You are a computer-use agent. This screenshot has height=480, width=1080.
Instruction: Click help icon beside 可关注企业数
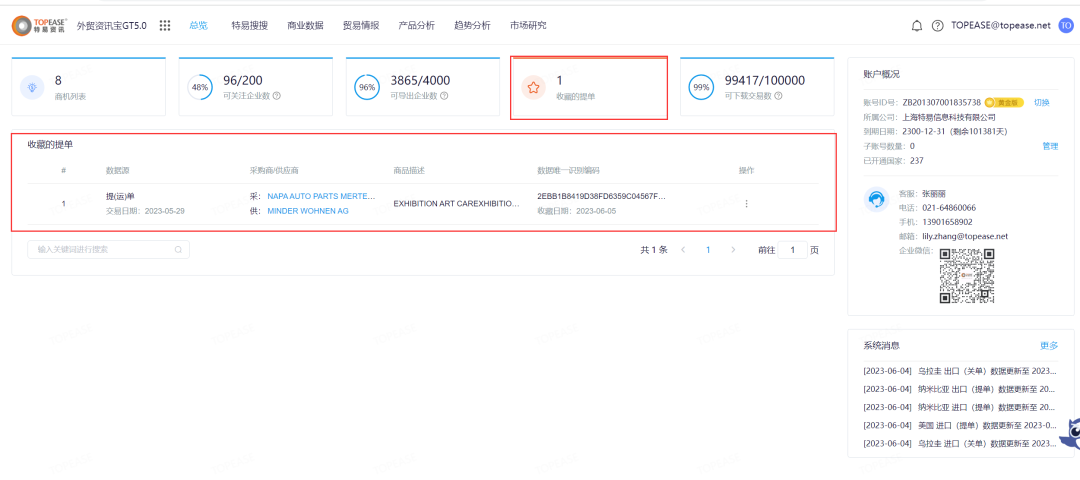click(x=277, y=96)
